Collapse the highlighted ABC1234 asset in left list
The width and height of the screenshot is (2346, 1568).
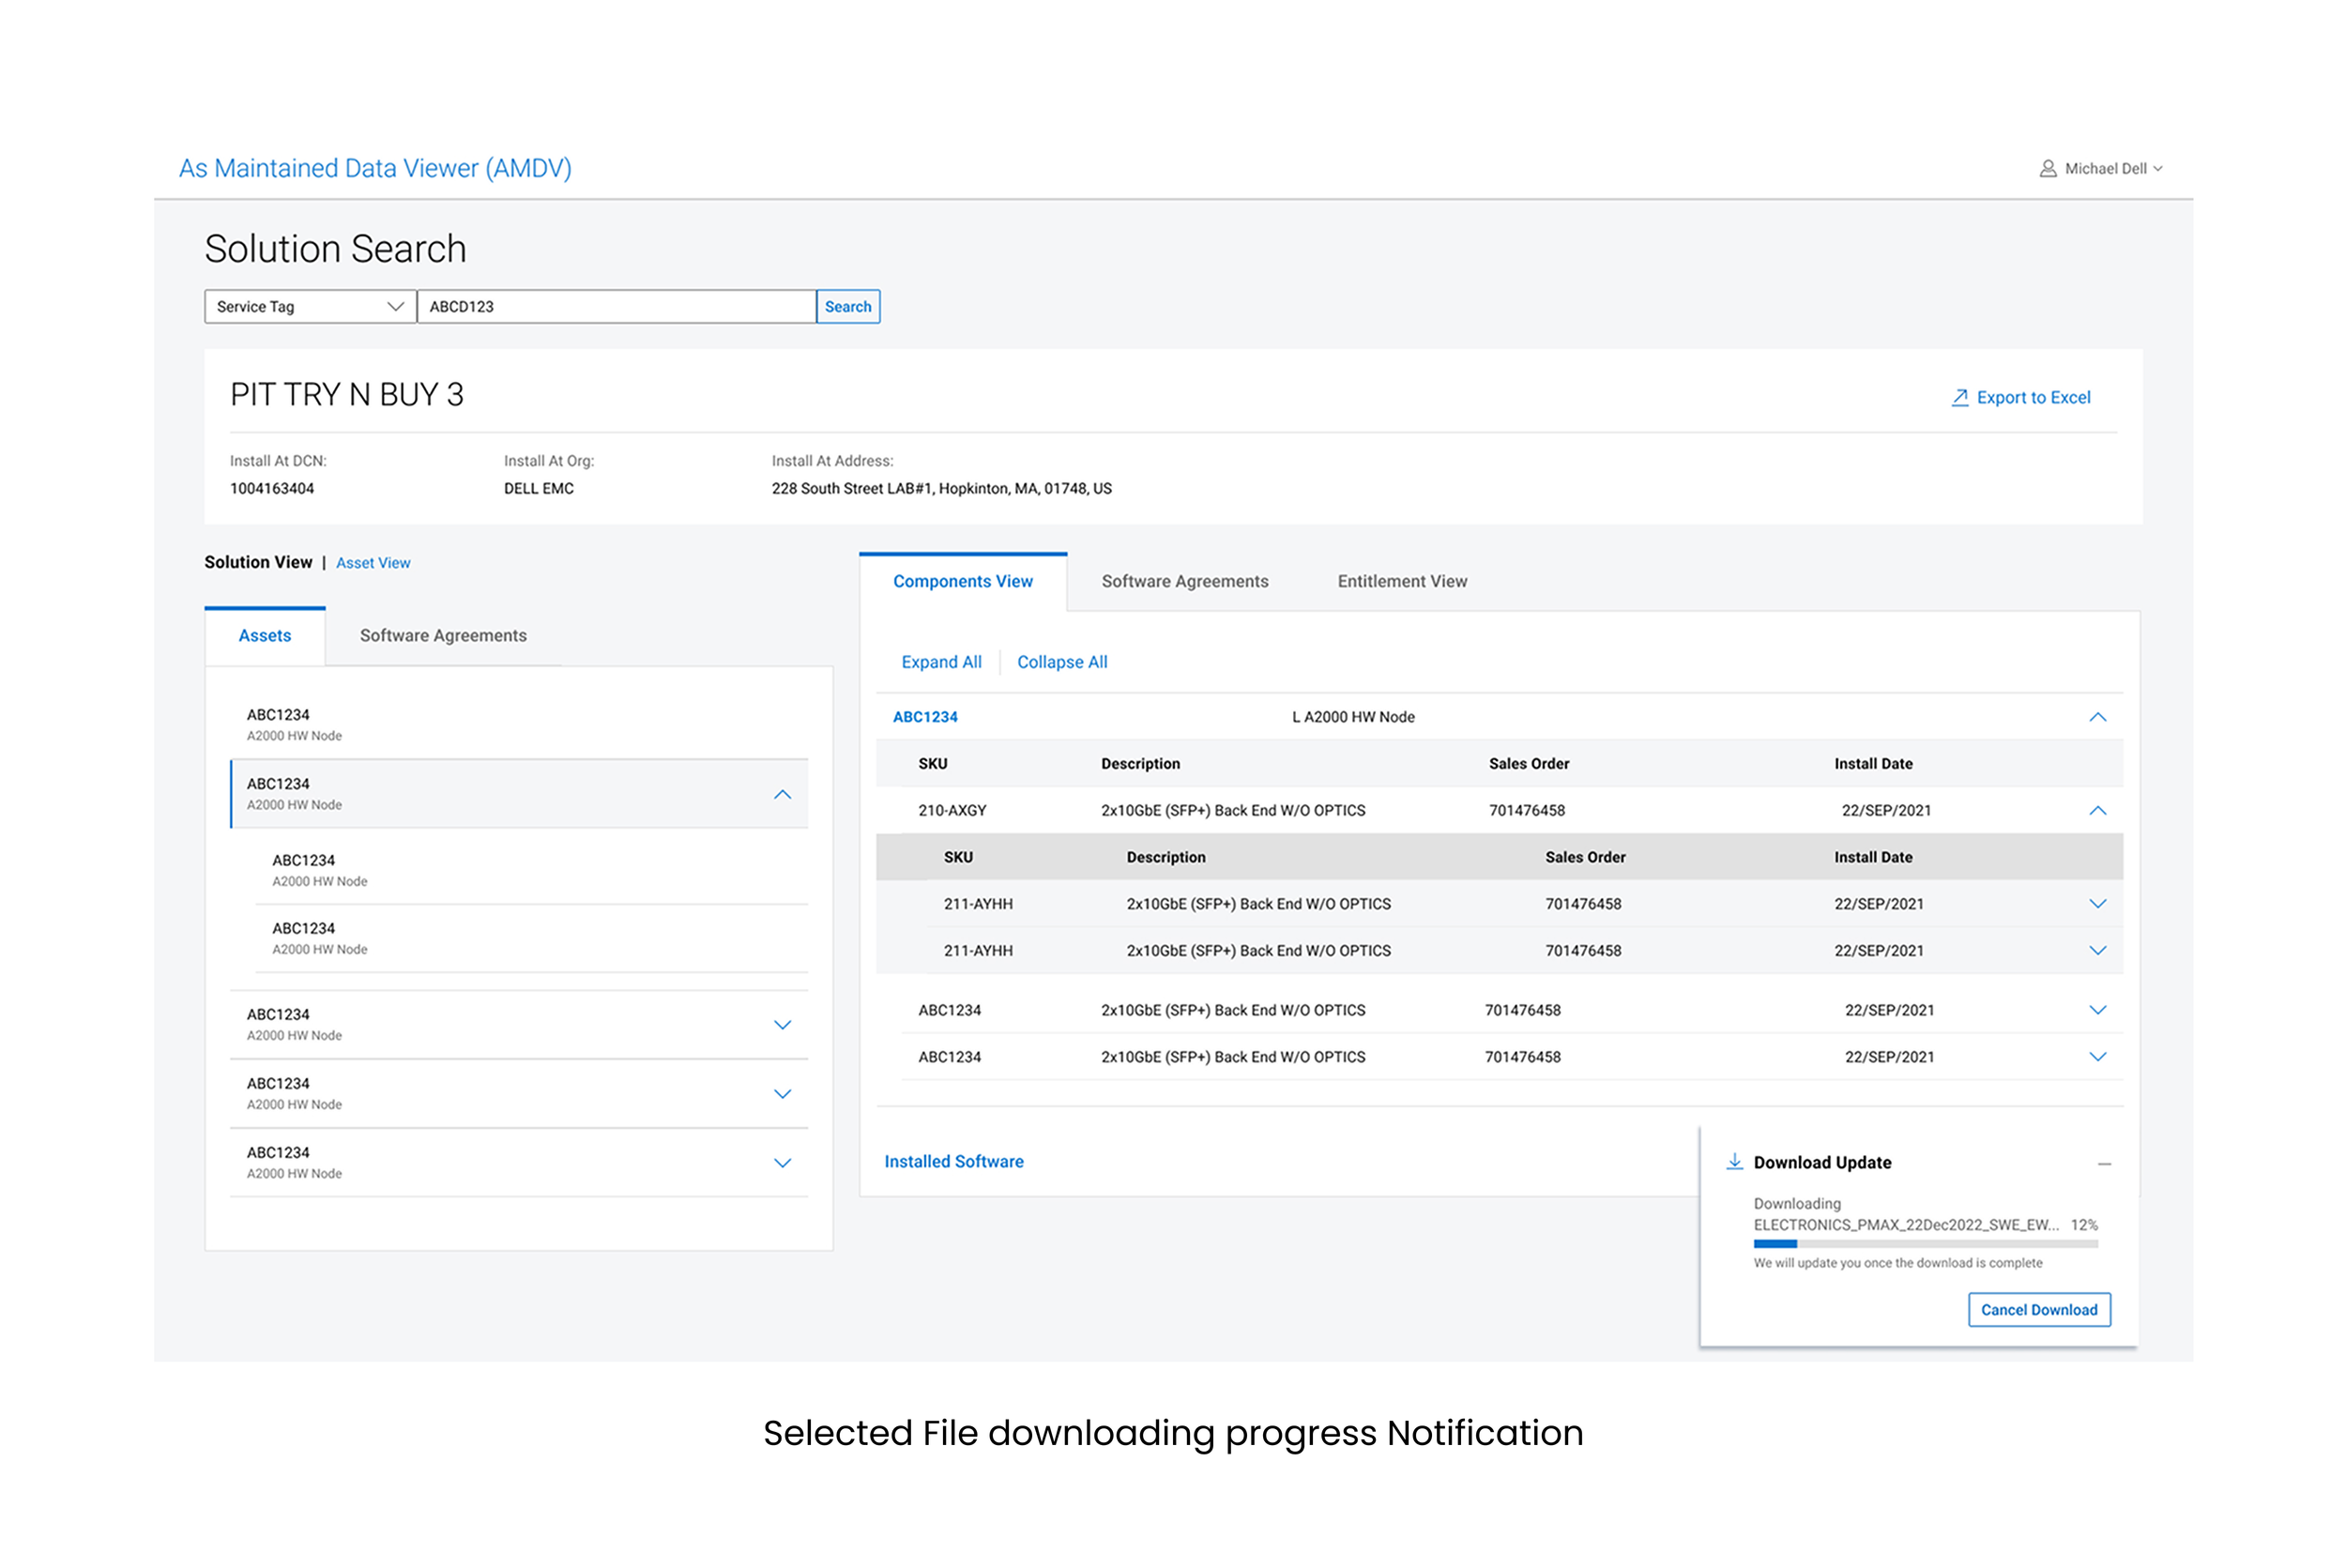[x=783, y=795]
